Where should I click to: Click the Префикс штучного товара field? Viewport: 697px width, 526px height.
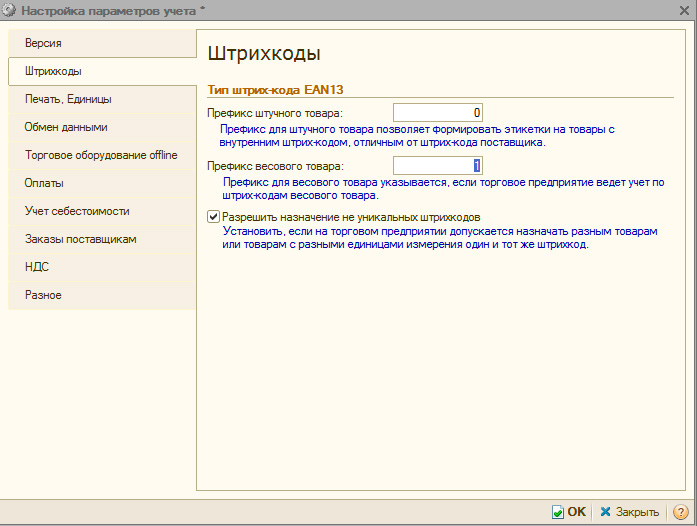click(x=439, y=112)
